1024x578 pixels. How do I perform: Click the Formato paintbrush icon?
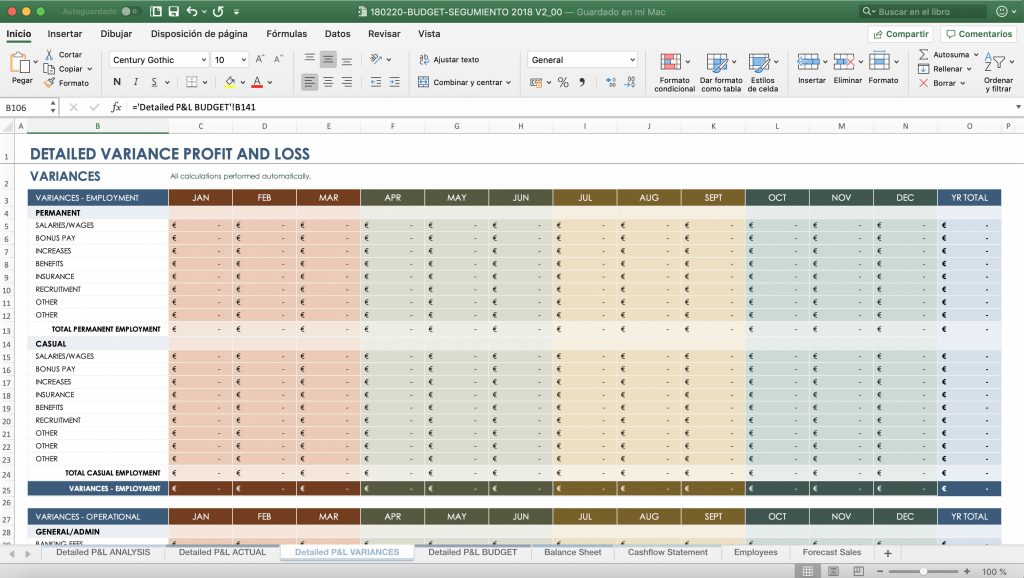(49, 83)
